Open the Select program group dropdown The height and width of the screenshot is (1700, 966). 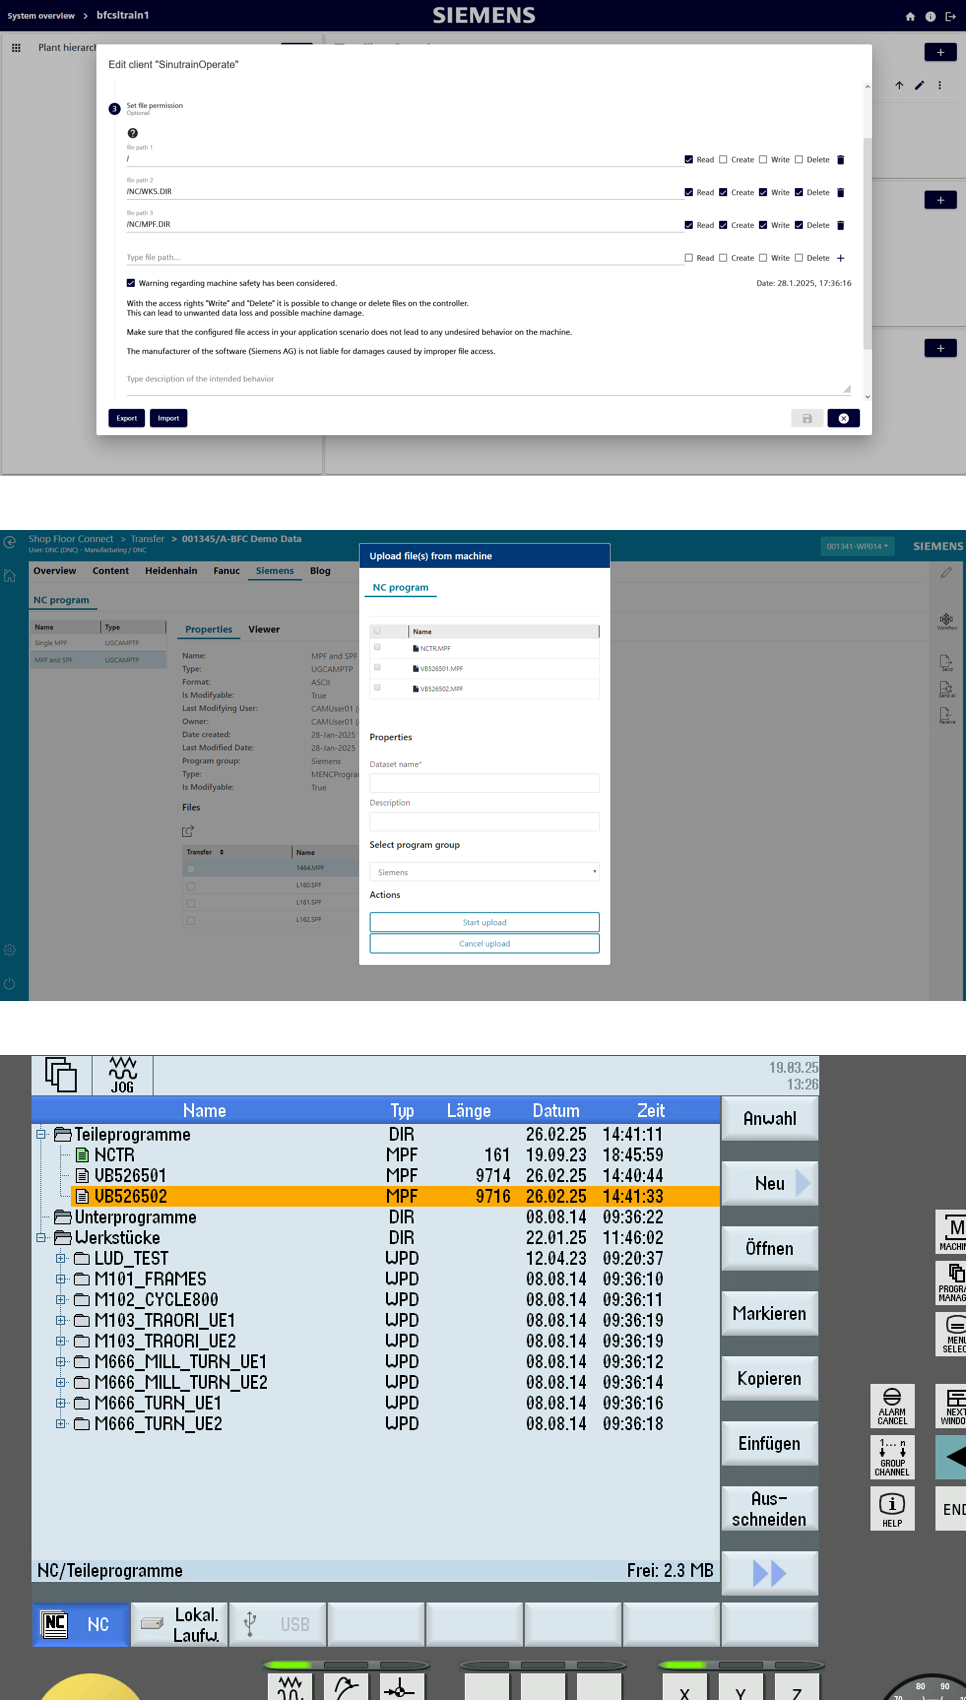pyautogui.click(x=484, y=872)
